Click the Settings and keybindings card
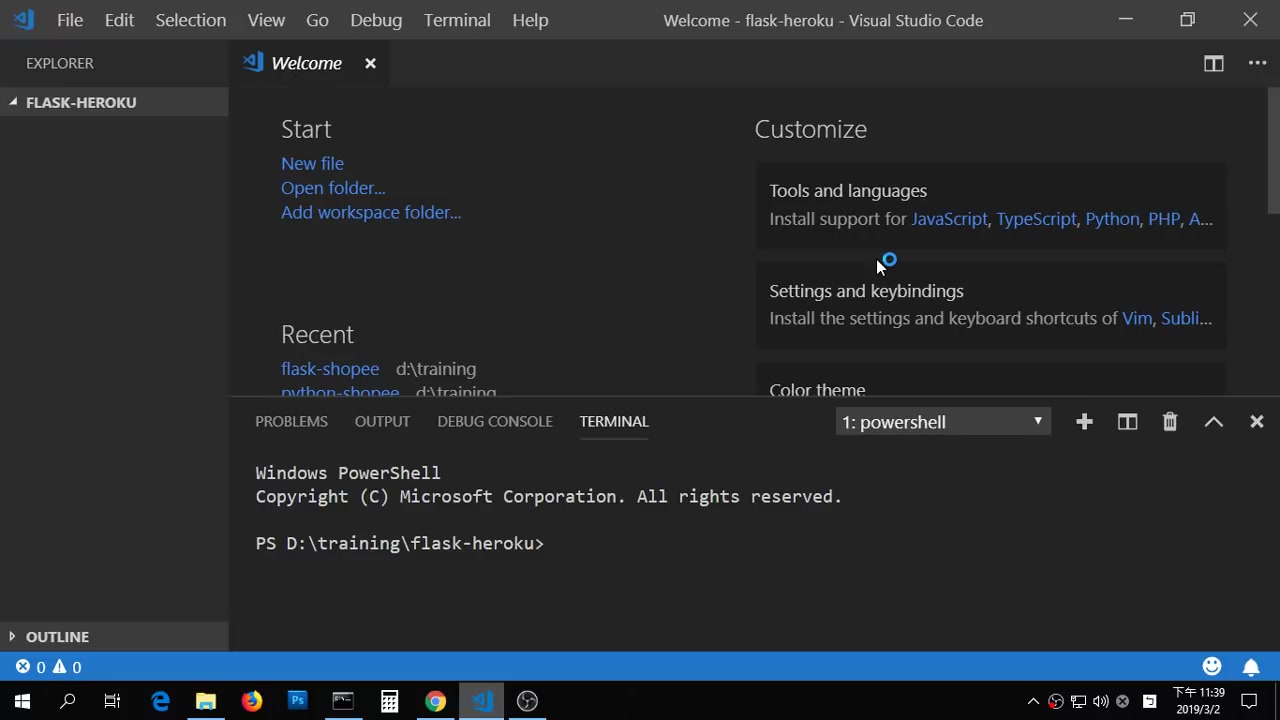 [990, 305]
